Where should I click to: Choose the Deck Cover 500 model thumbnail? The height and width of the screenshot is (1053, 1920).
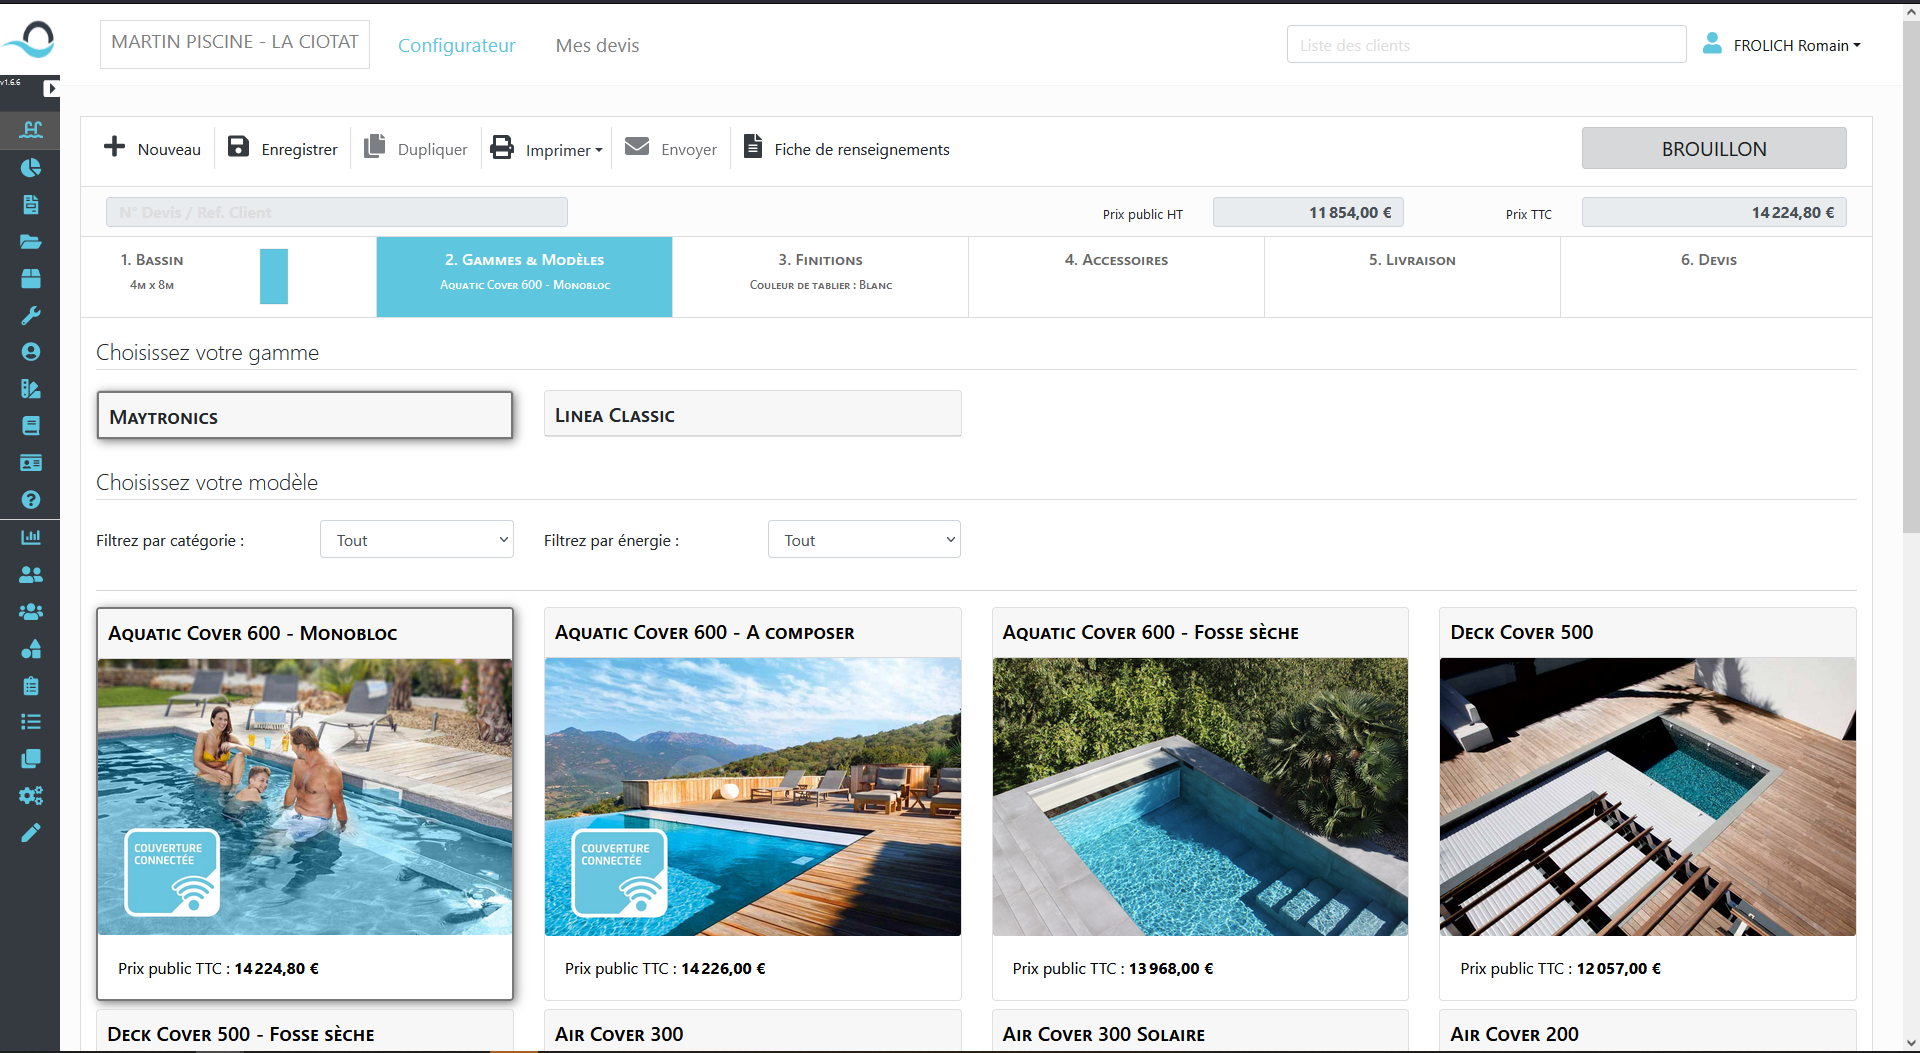tap(1647, 796)
